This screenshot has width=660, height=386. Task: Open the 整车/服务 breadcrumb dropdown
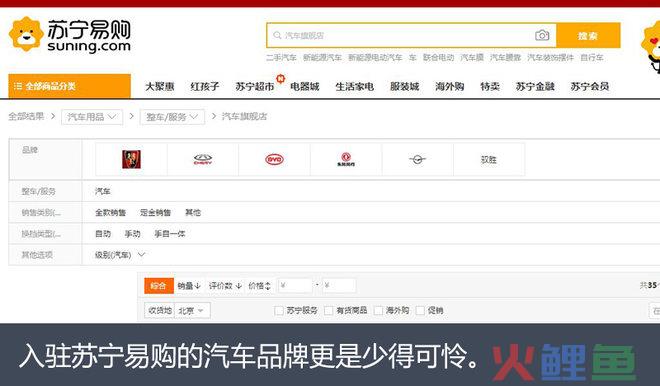point(173,117)
